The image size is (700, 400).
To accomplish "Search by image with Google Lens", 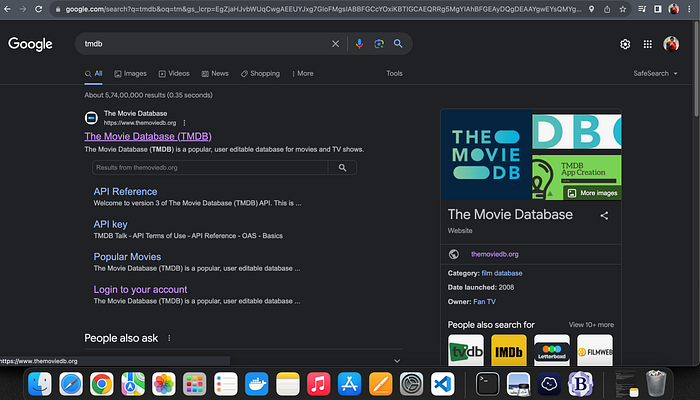I will point(379,44).
